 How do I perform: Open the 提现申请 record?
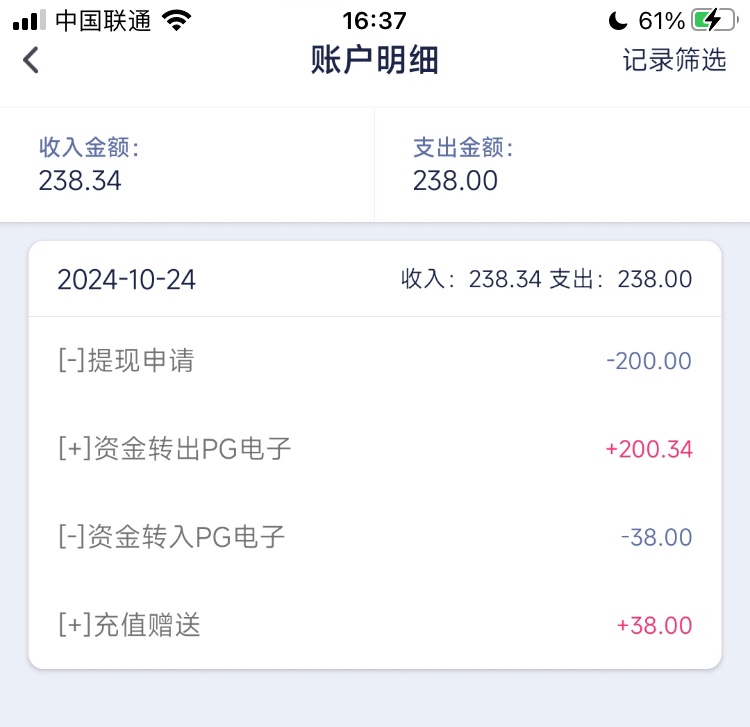pyautogui.click(x=126, y=360)
